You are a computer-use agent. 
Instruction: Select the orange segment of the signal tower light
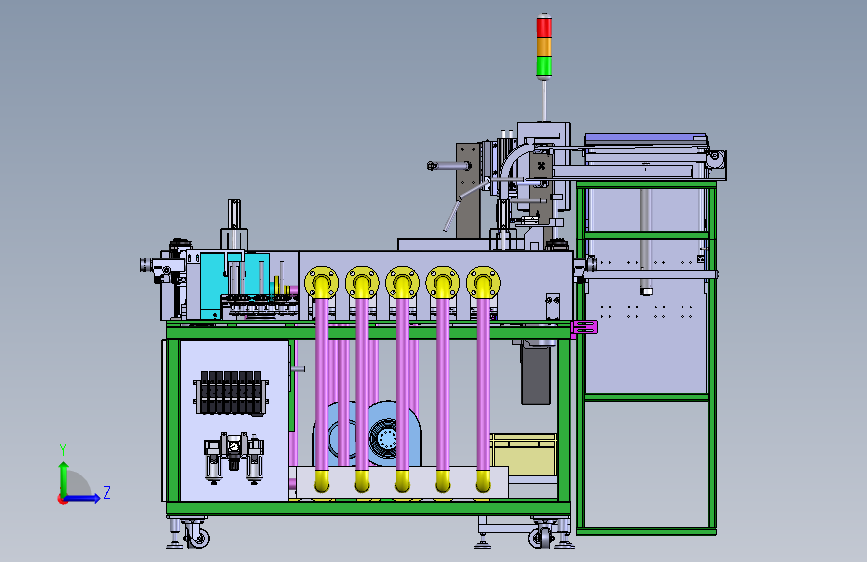coord(544,47)
